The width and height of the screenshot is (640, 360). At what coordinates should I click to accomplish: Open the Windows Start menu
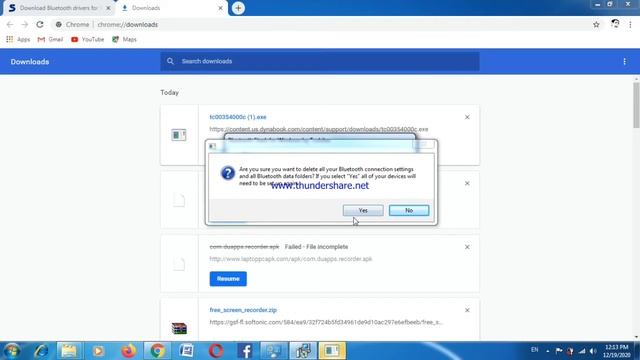12,351
